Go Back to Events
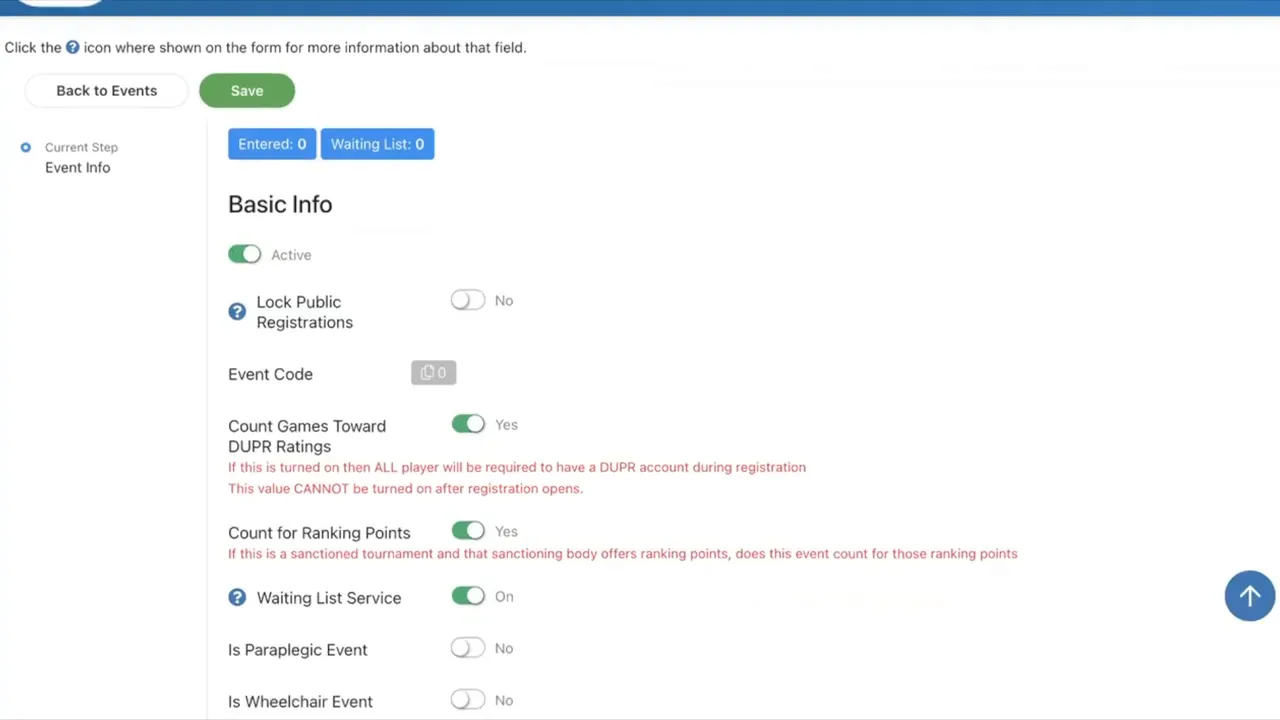The height and width of the screenshot is (720, 1280). pyautogui.click(x=106, y=90)
